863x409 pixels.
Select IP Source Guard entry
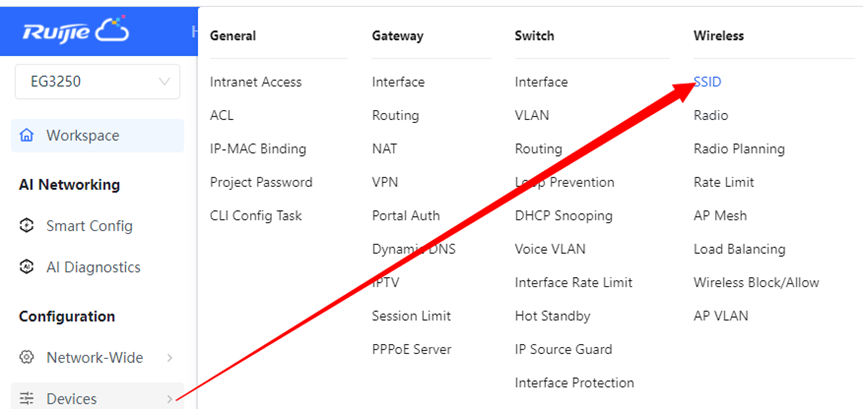563,350
